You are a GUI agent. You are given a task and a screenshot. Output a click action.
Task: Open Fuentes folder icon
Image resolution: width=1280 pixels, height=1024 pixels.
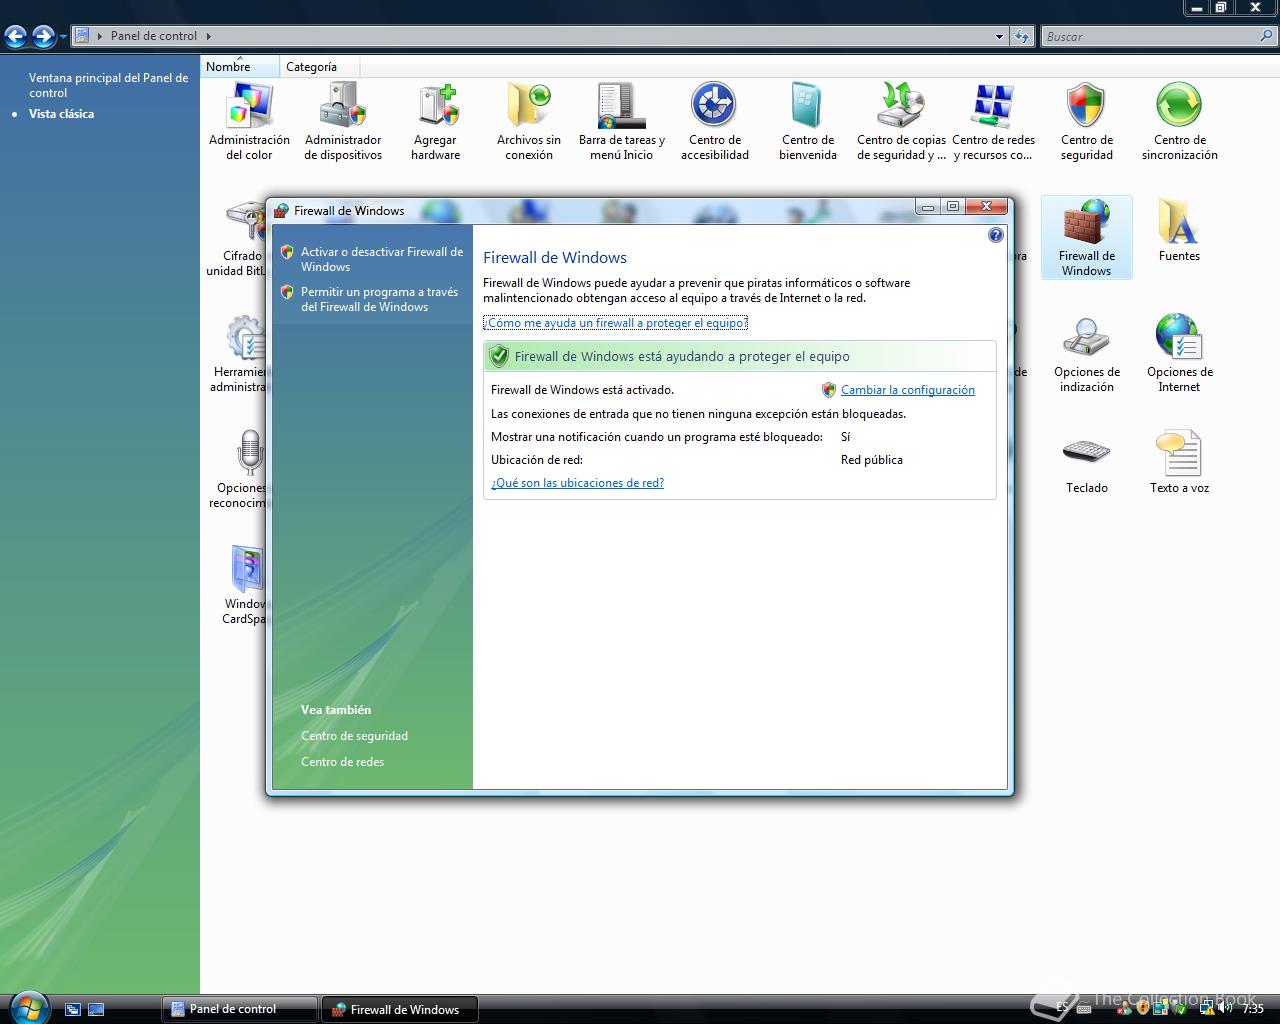pyautogui.click(x=1180, y=230)
